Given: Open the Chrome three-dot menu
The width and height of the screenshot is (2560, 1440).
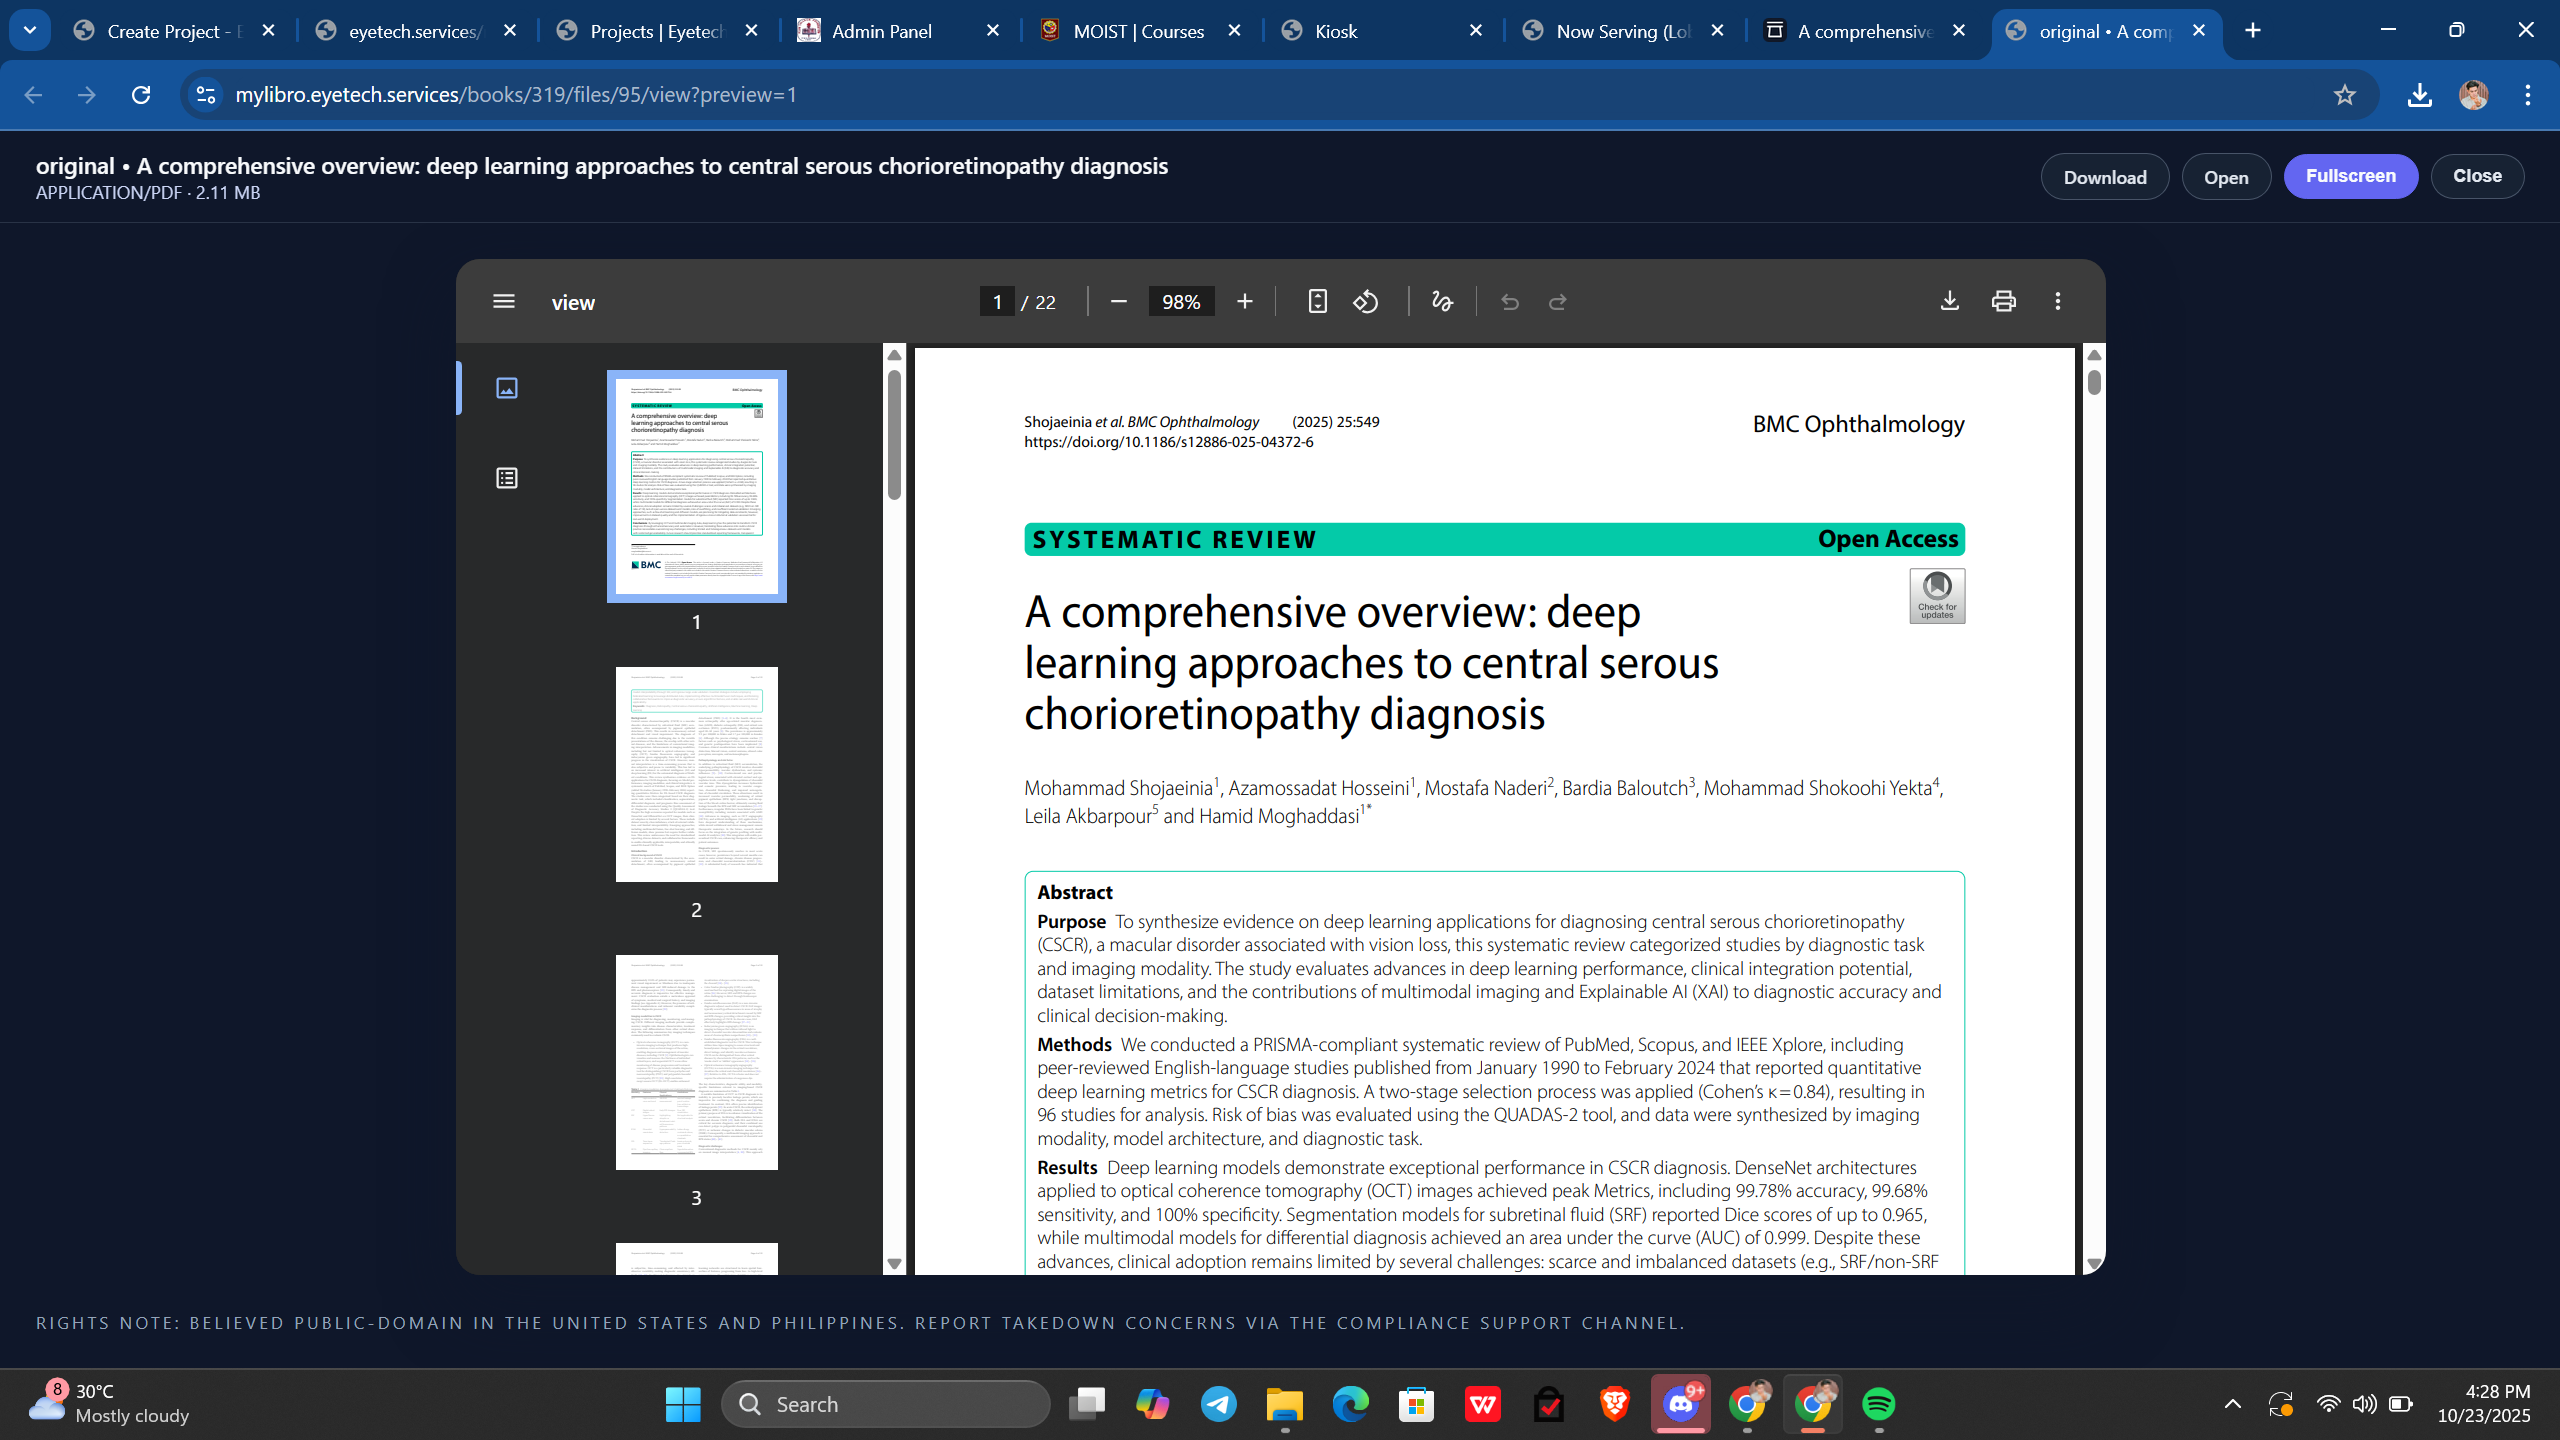Looking at the screenshot, I should pos(2527,95).
